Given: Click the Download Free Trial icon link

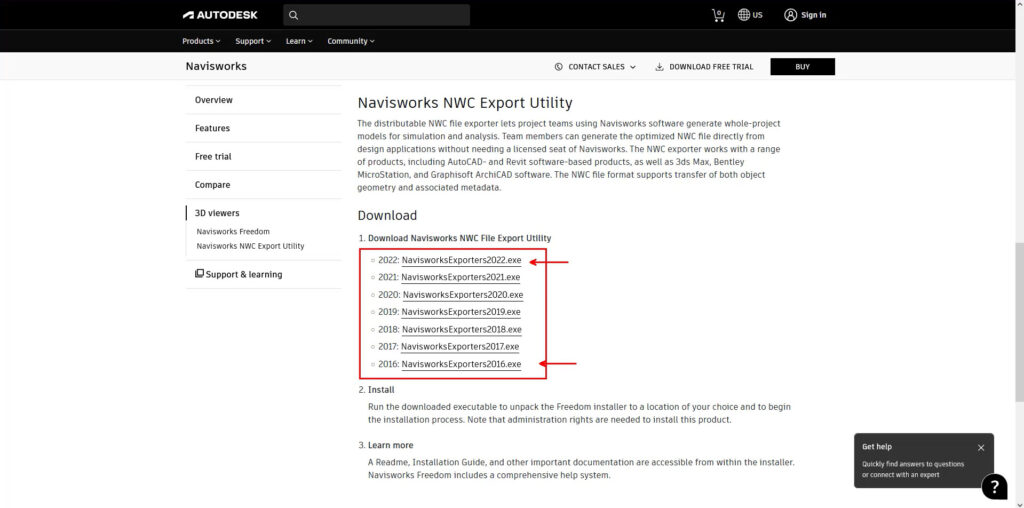Looking at the screenshot, I should pyautogui.click(x=660, y=67).
